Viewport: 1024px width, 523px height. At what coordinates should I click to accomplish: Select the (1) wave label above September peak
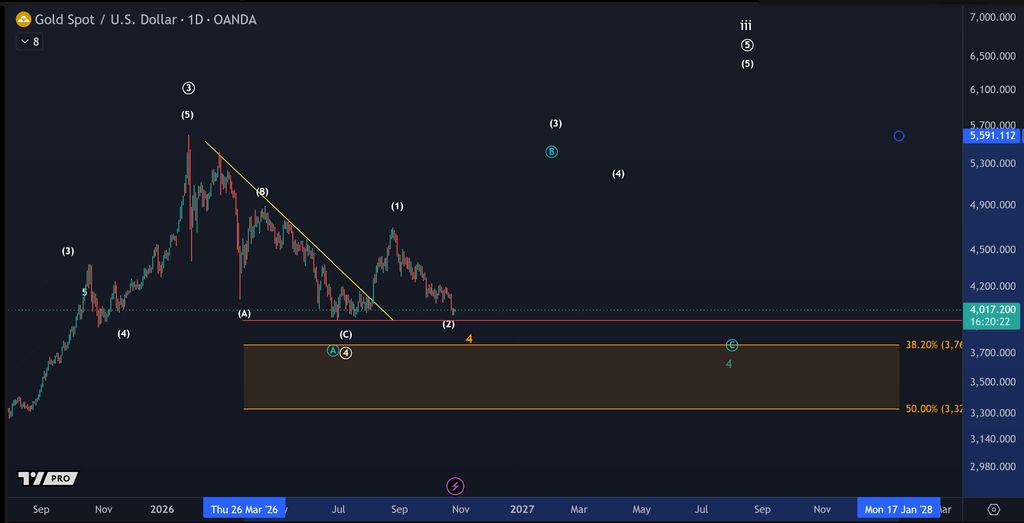(x=397, y=206)
